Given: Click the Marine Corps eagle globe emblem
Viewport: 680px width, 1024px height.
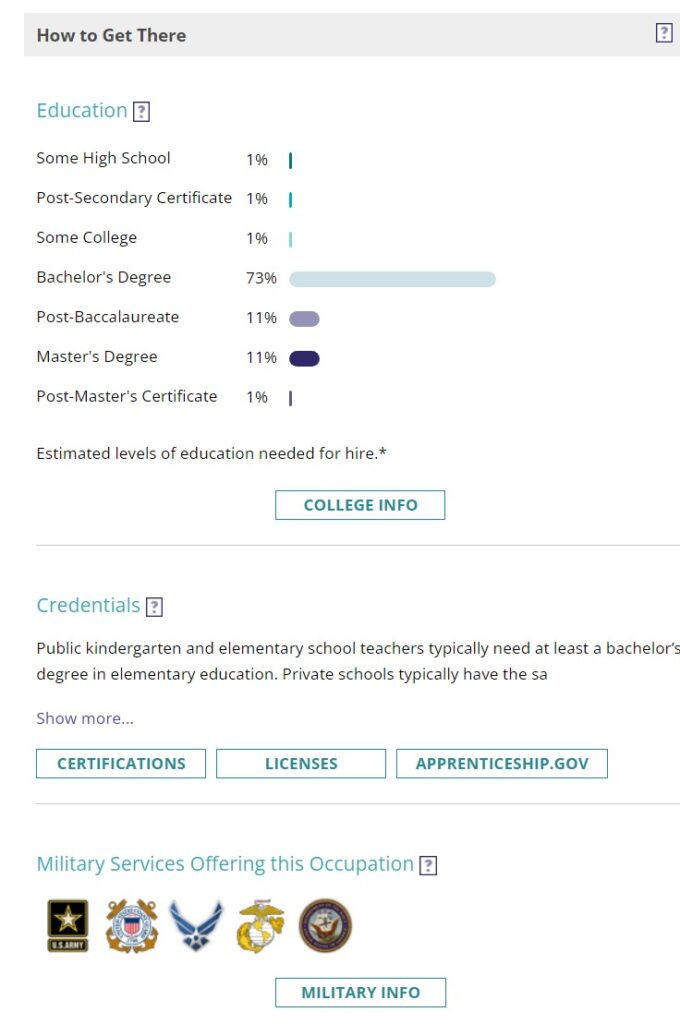Looking at the screenshot, I should tap(261, 925).
